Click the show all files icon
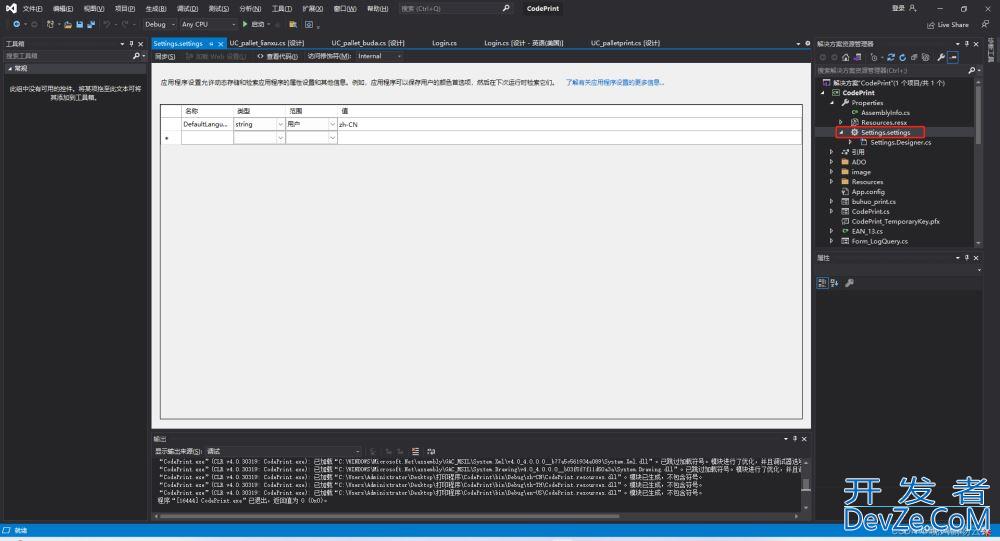 click(925, 57)
